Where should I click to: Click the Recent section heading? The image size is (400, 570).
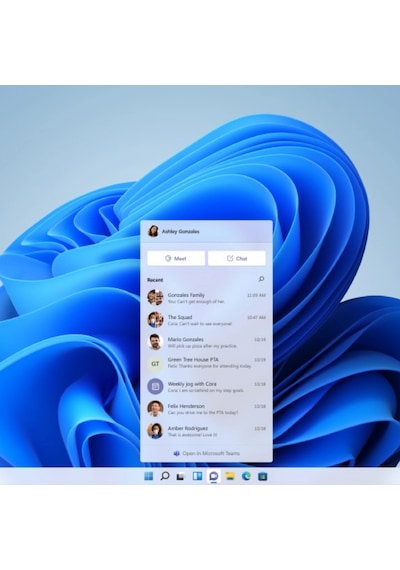click(x=155, y=280)
